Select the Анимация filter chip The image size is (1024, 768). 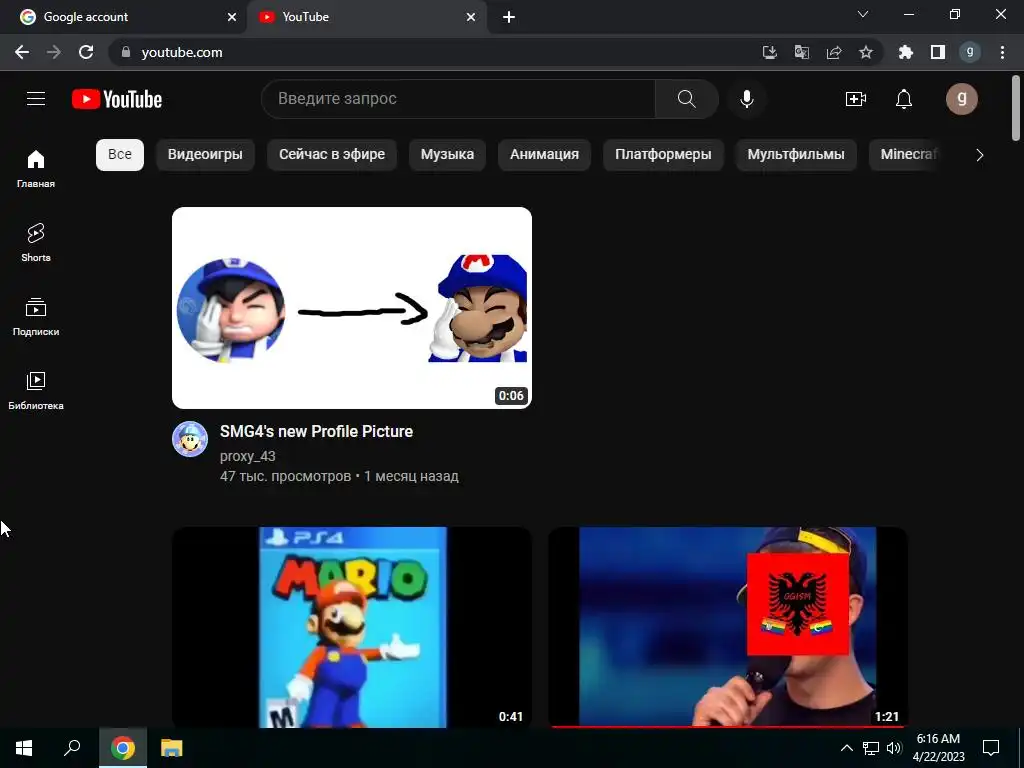(545, 155)
